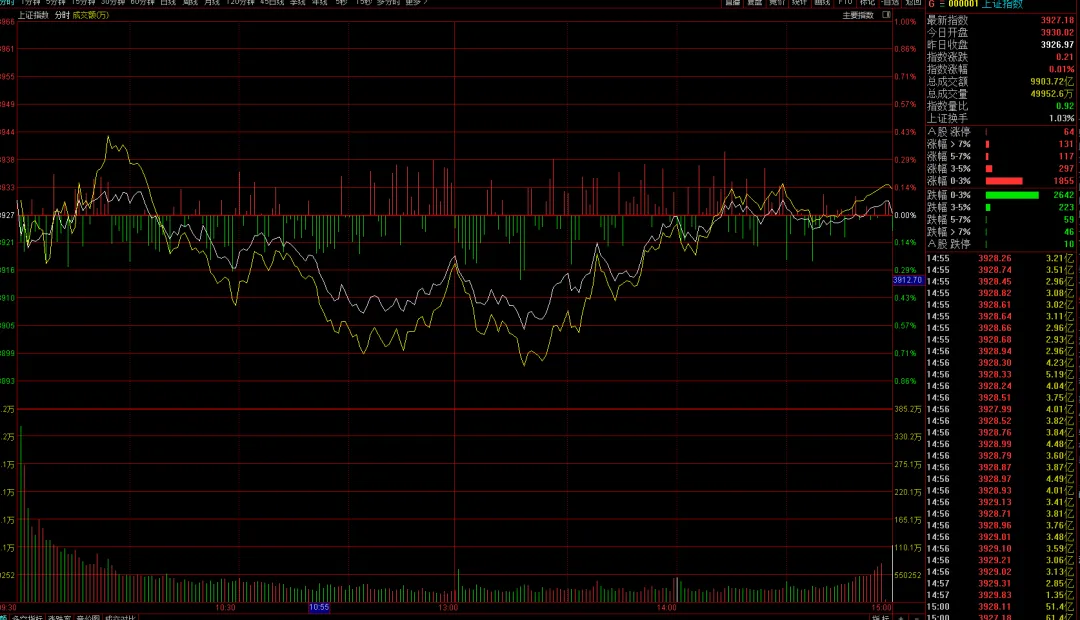Viewport: 1080px width, 620px height.
Task: Click the green 跌幅 0-3% bar
Action: [x=1012, y=195]
